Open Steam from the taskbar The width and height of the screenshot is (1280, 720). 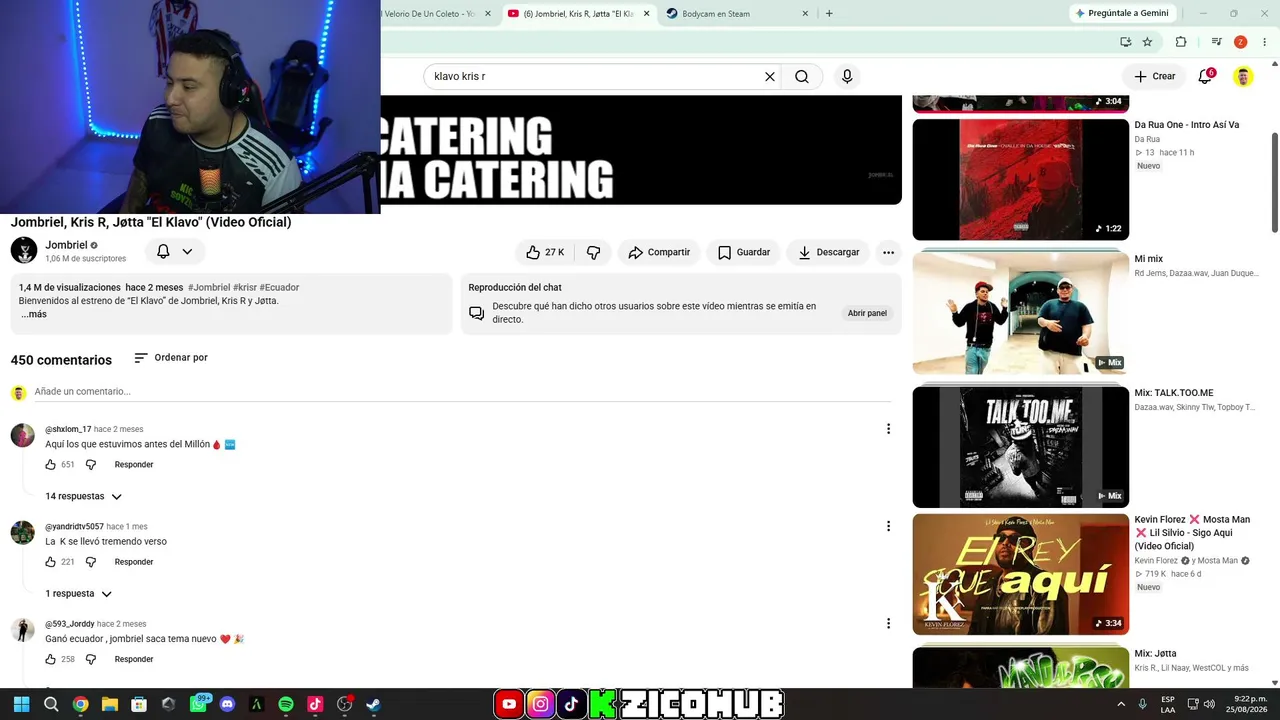click(373, 704)
